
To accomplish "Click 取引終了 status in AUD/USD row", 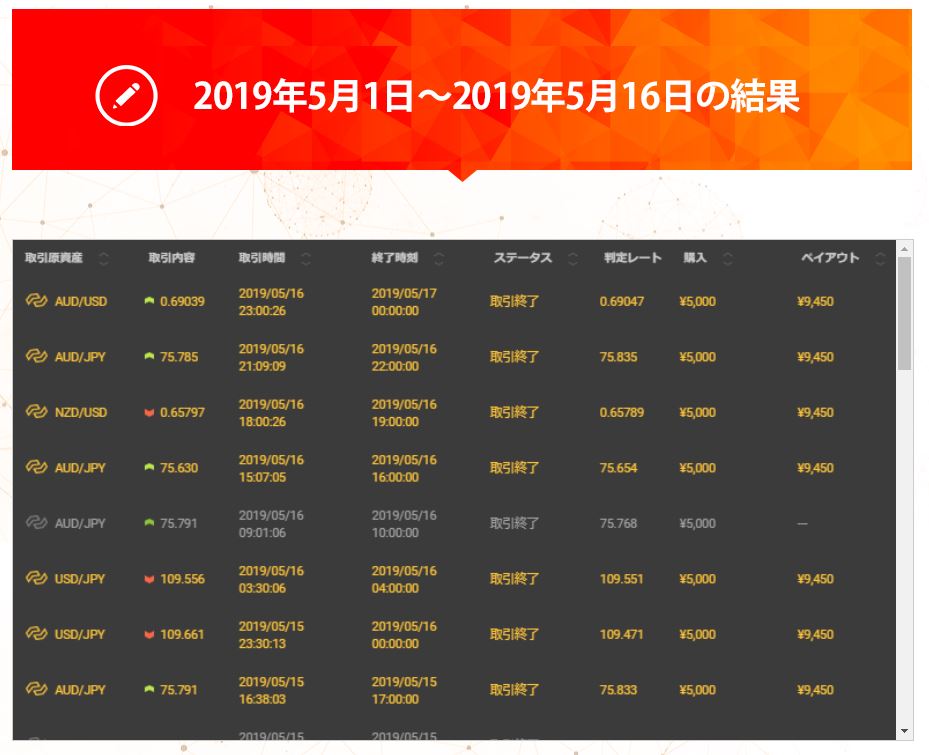I will point(514,301).
